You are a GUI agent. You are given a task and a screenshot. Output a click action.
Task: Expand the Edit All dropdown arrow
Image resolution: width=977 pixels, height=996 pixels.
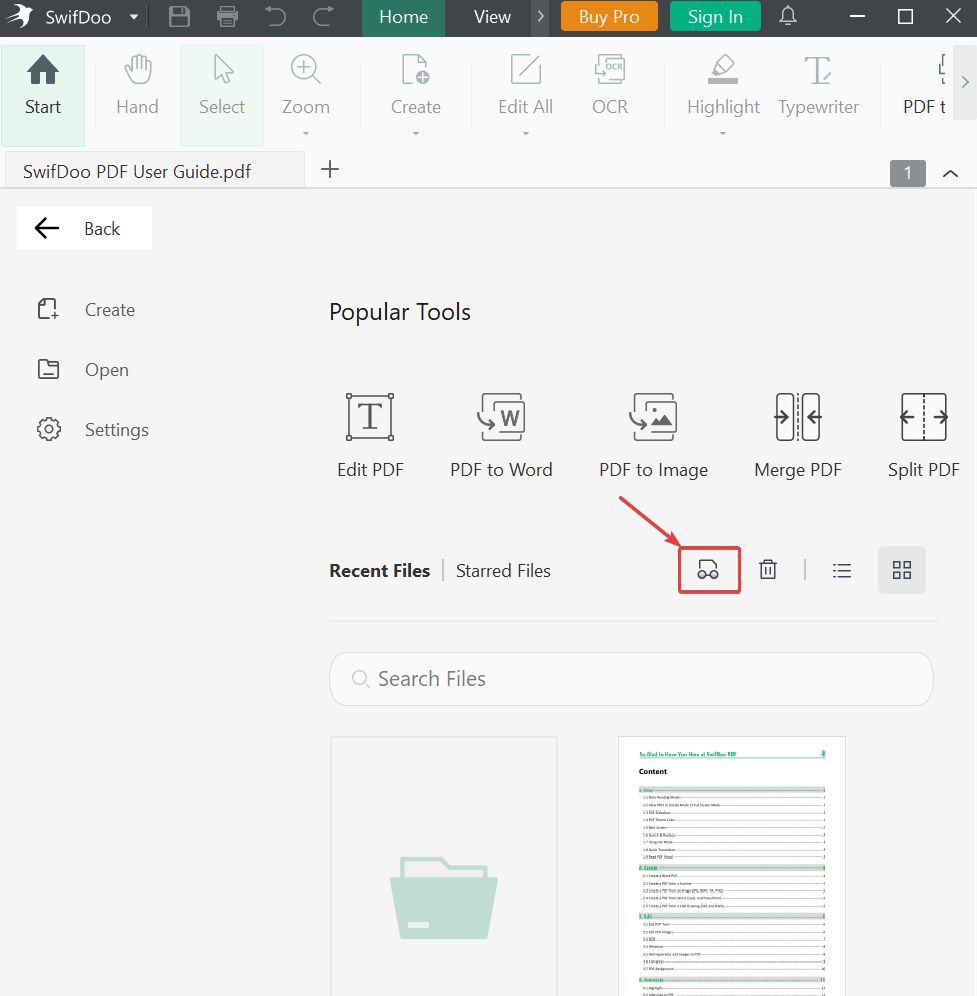[525, 133]
